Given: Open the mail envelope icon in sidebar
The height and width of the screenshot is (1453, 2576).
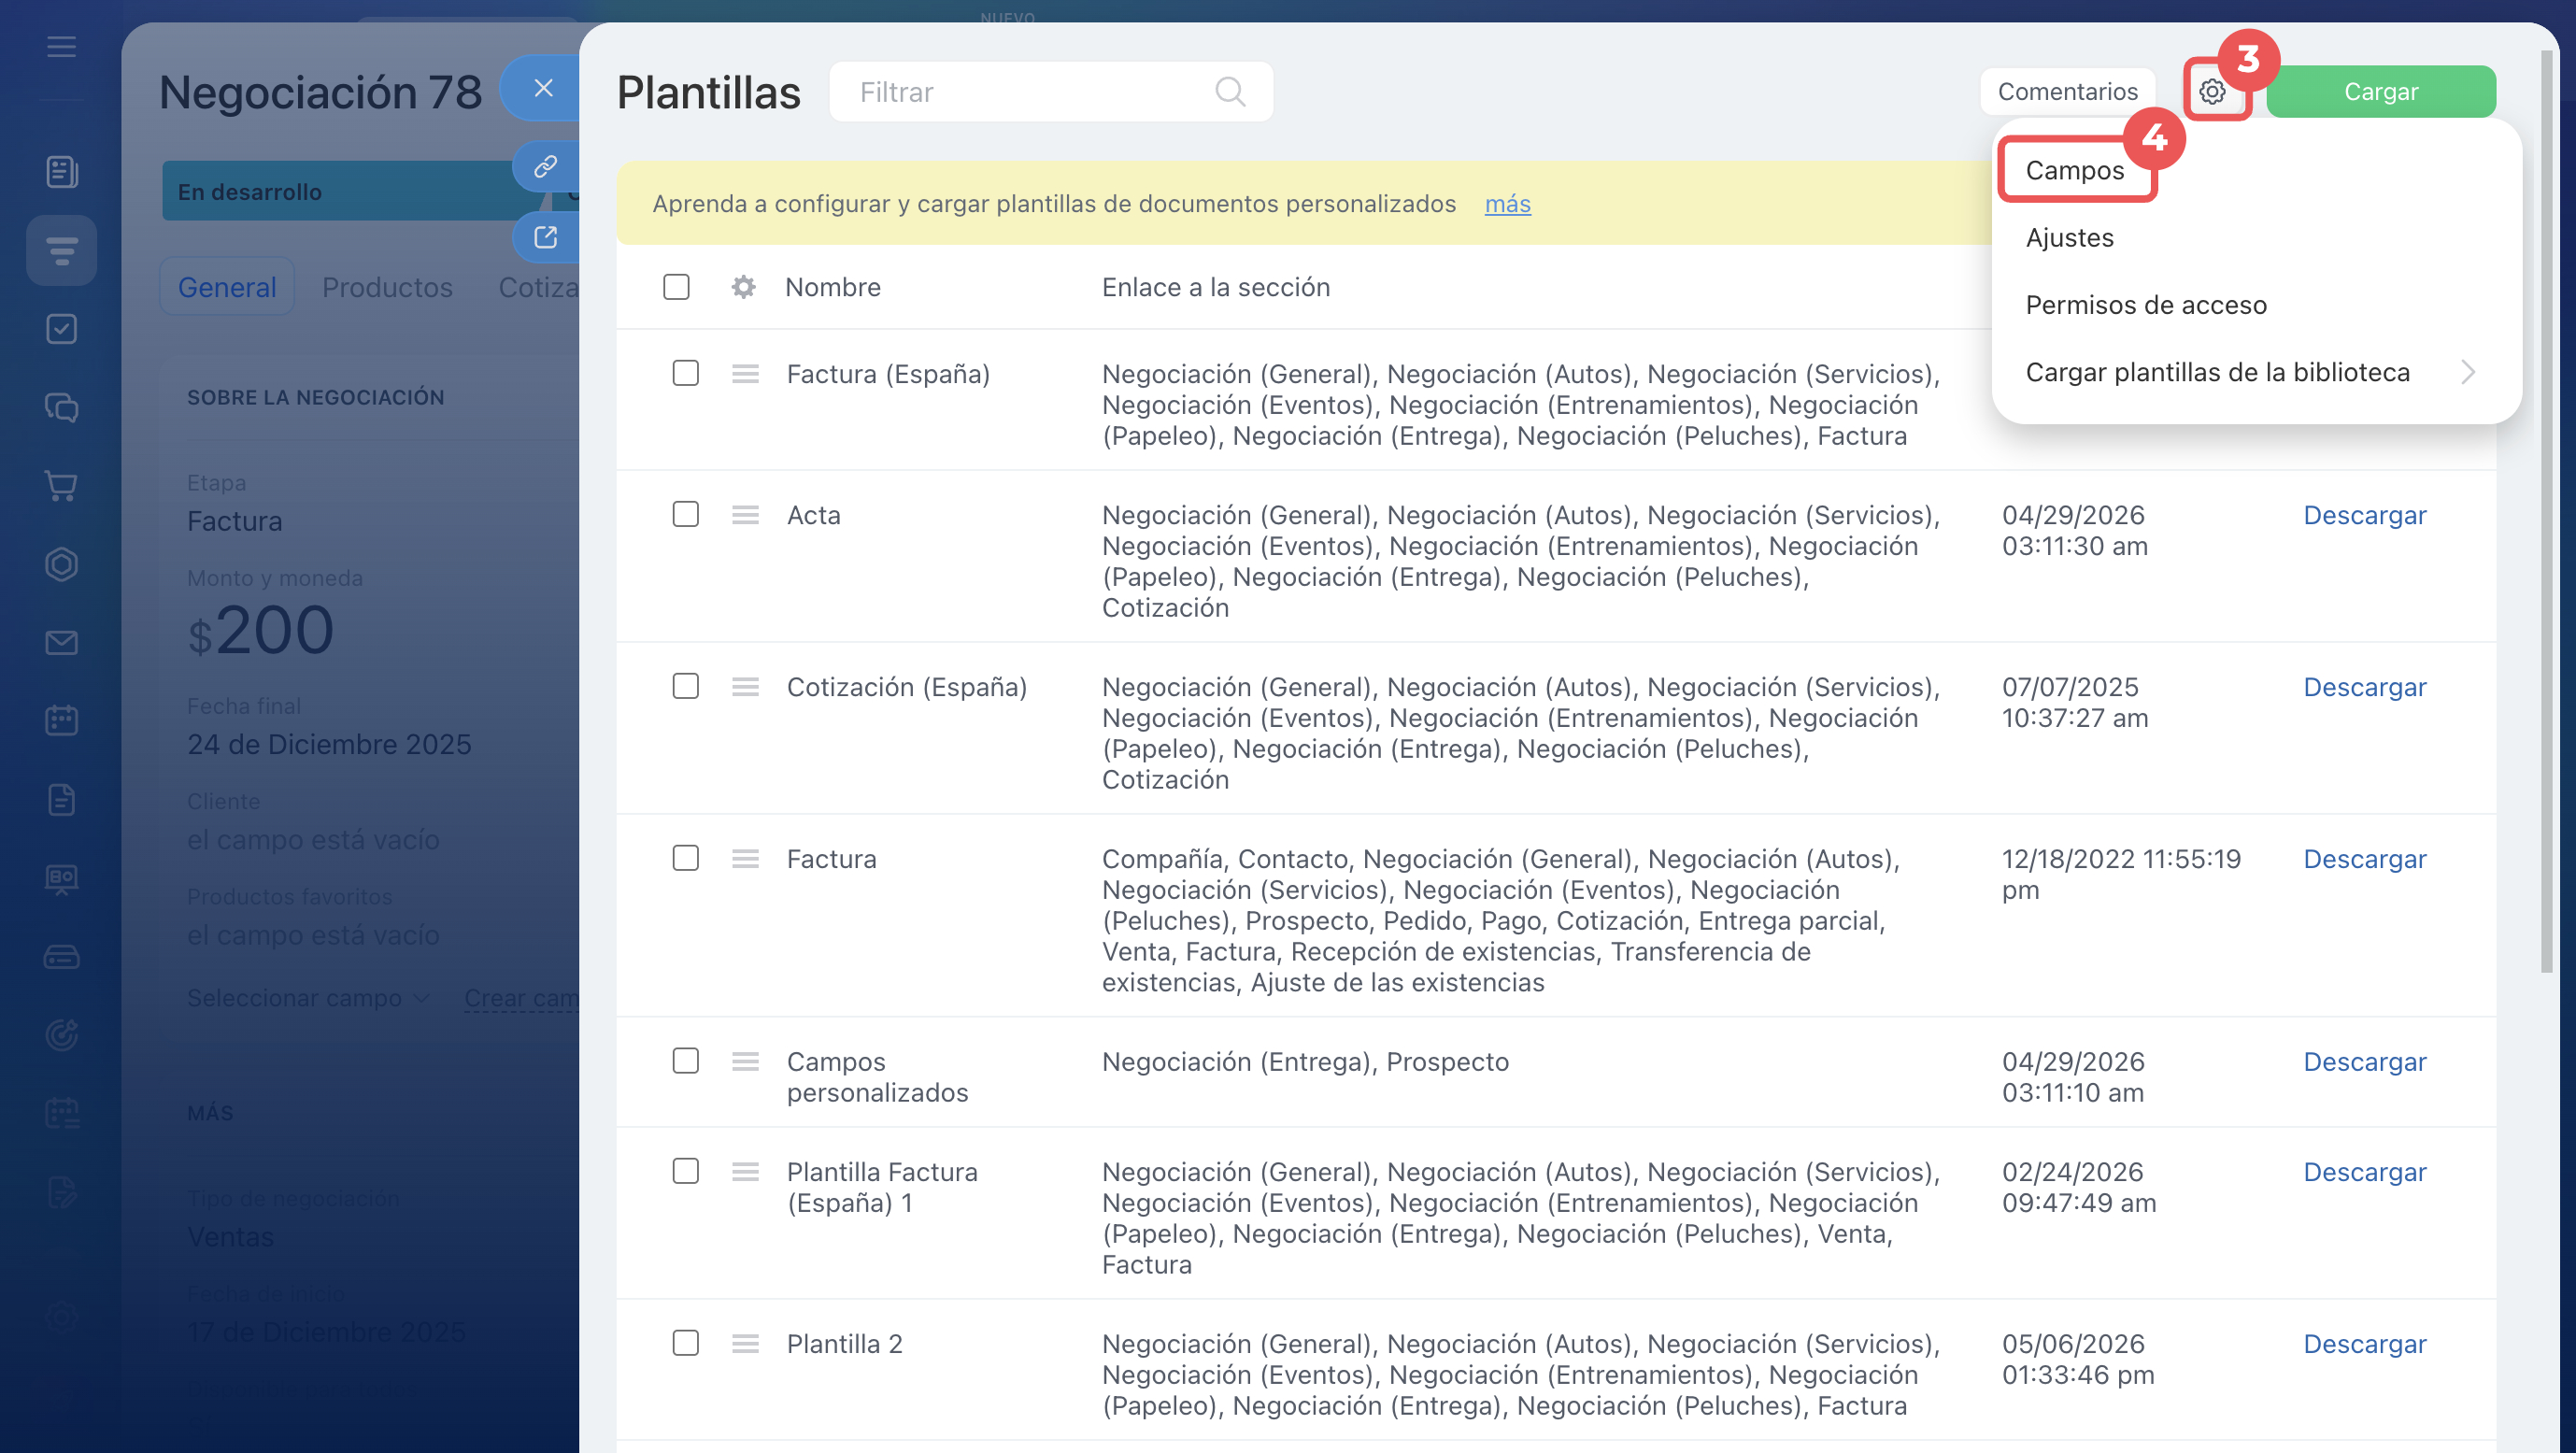Looking at the screenshot, I should [x=61, y=643].
